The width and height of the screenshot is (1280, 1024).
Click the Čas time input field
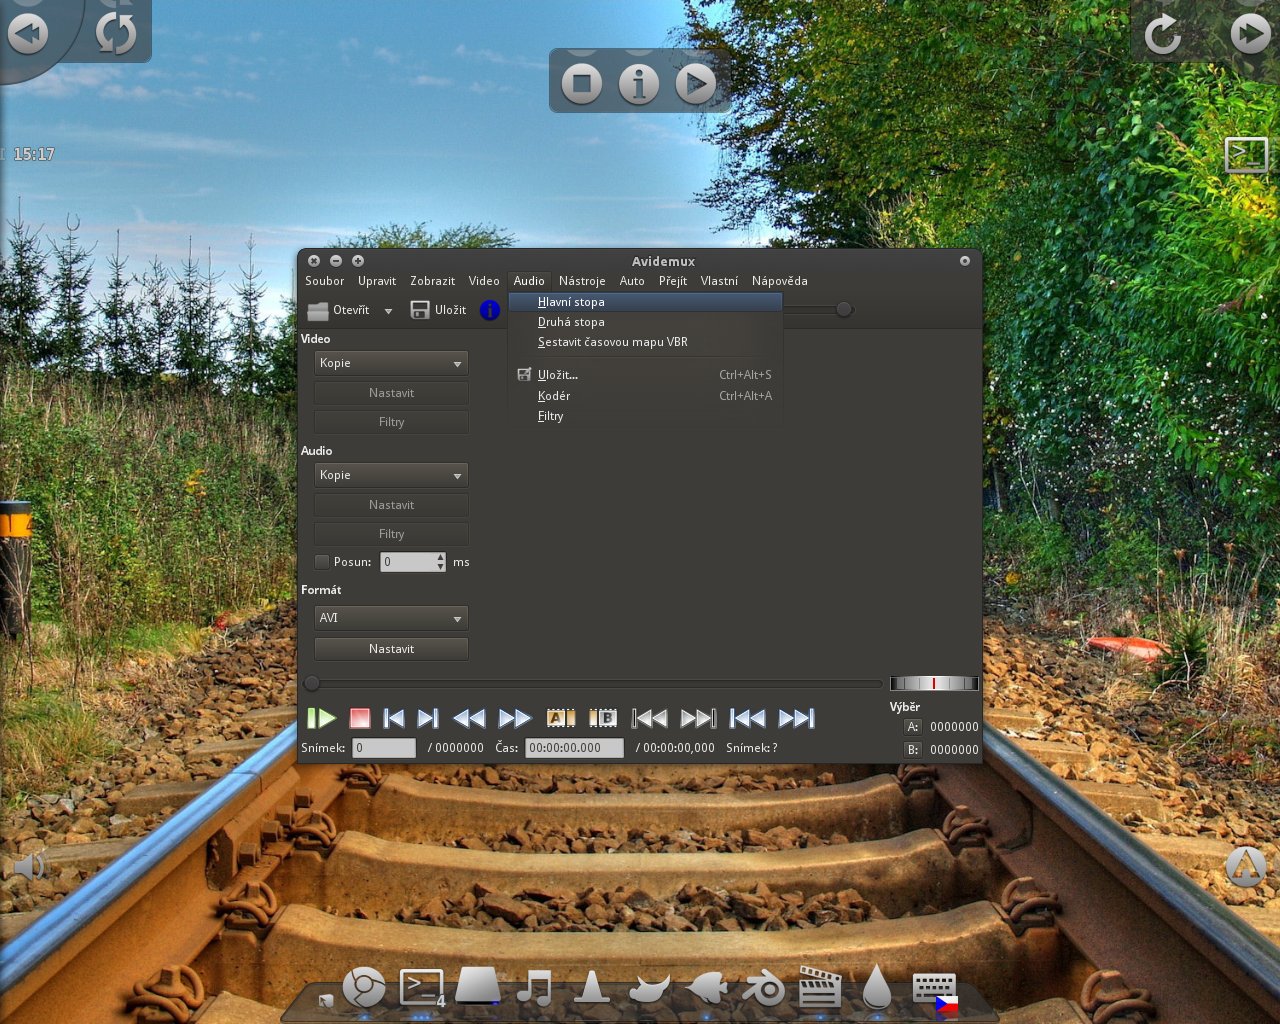click(x=574, y=748)
